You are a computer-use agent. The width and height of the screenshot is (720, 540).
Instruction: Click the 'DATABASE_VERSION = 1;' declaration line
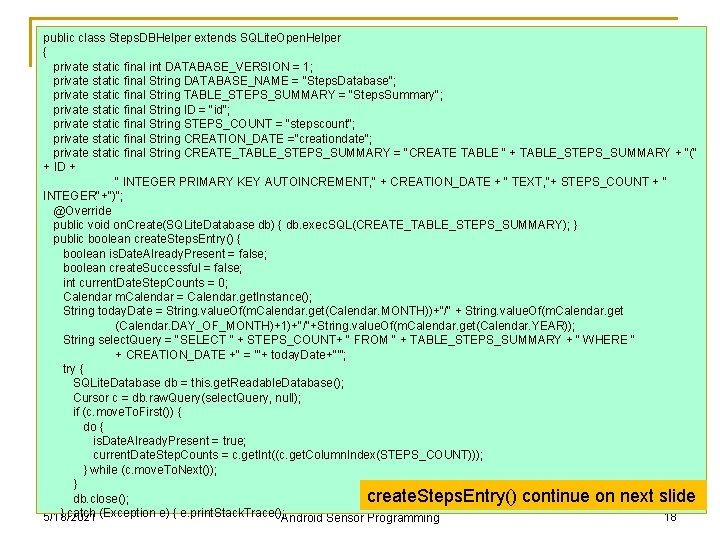pyautogui.click(x=183, y=67)
